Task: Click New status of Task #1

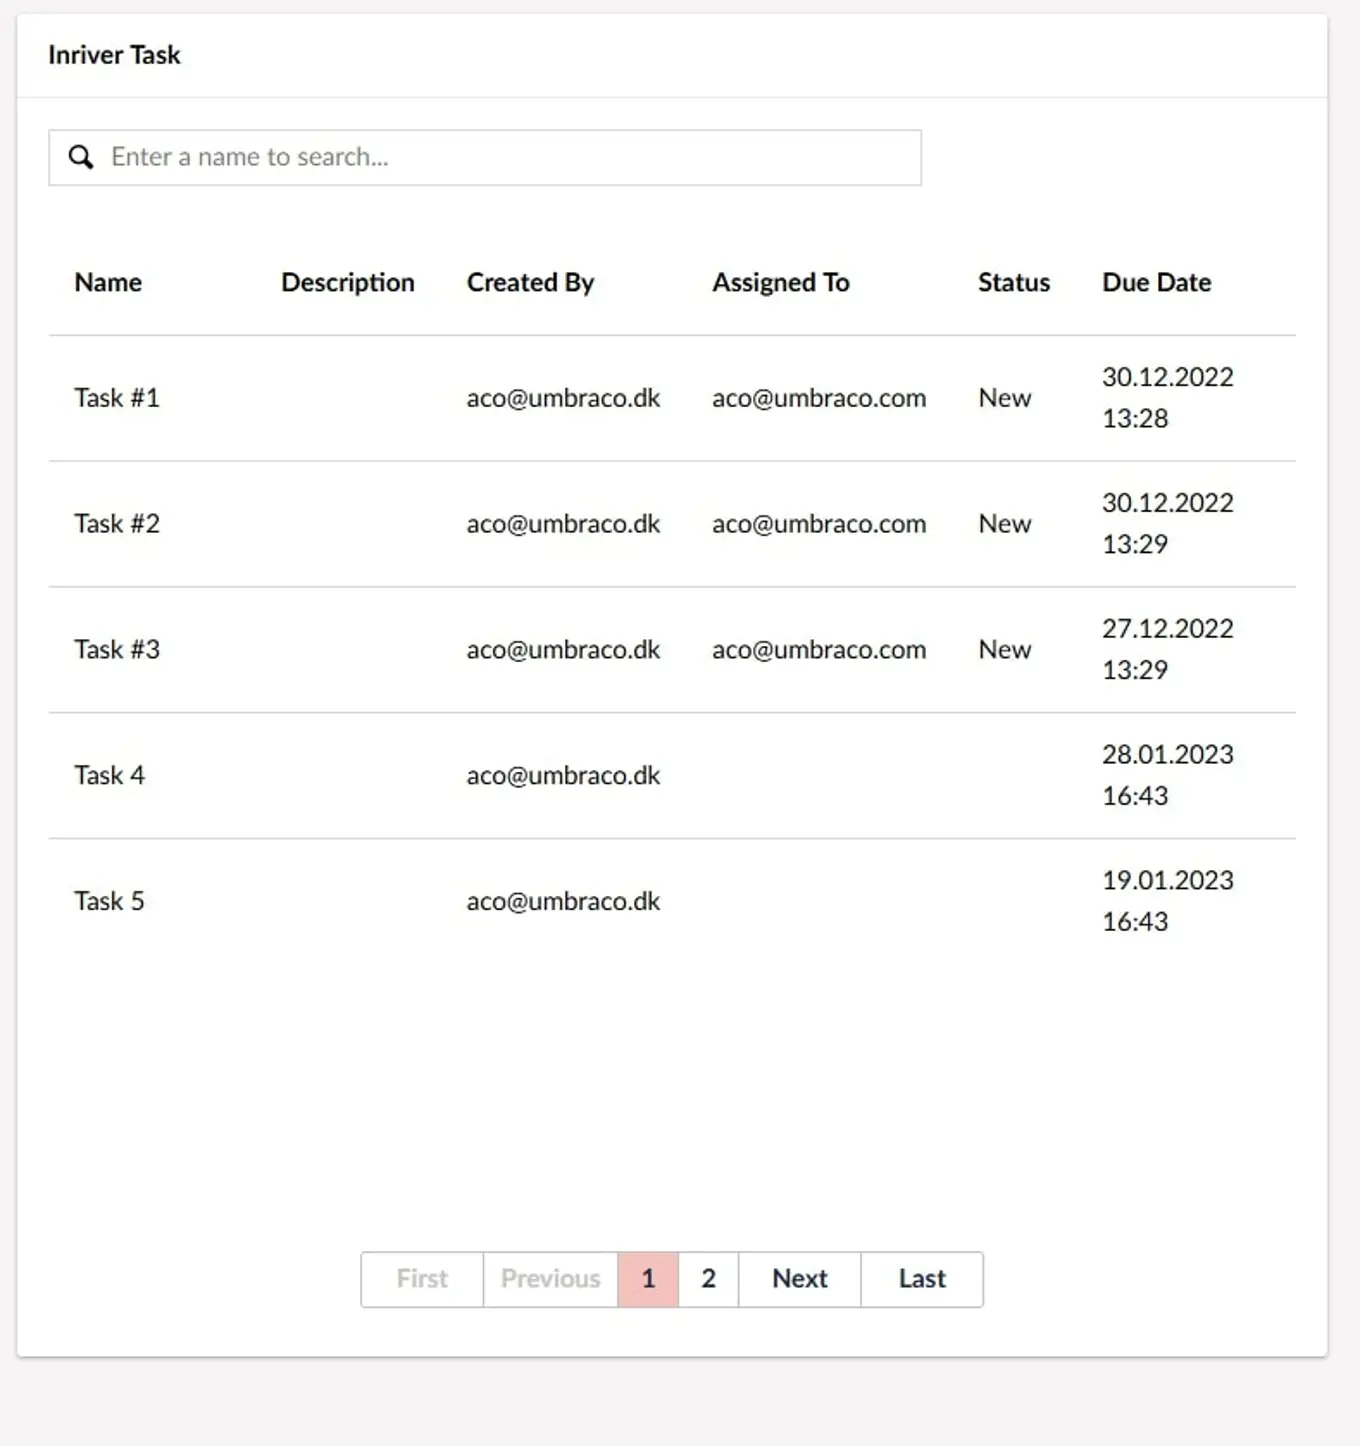Action: tap(1005, 398)
